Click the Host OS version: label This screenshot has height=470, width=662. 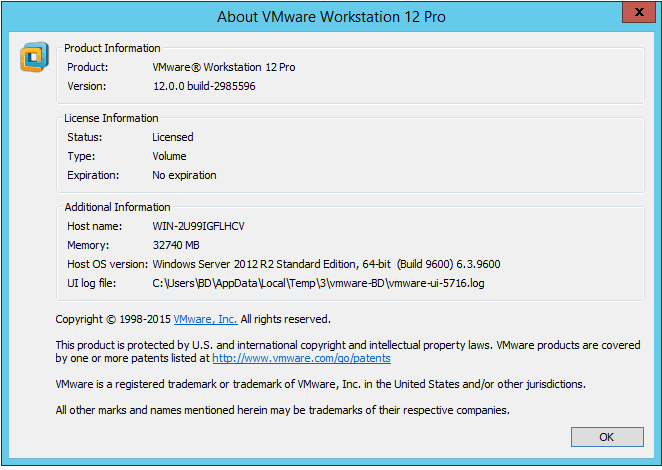(x=108, y=264)
